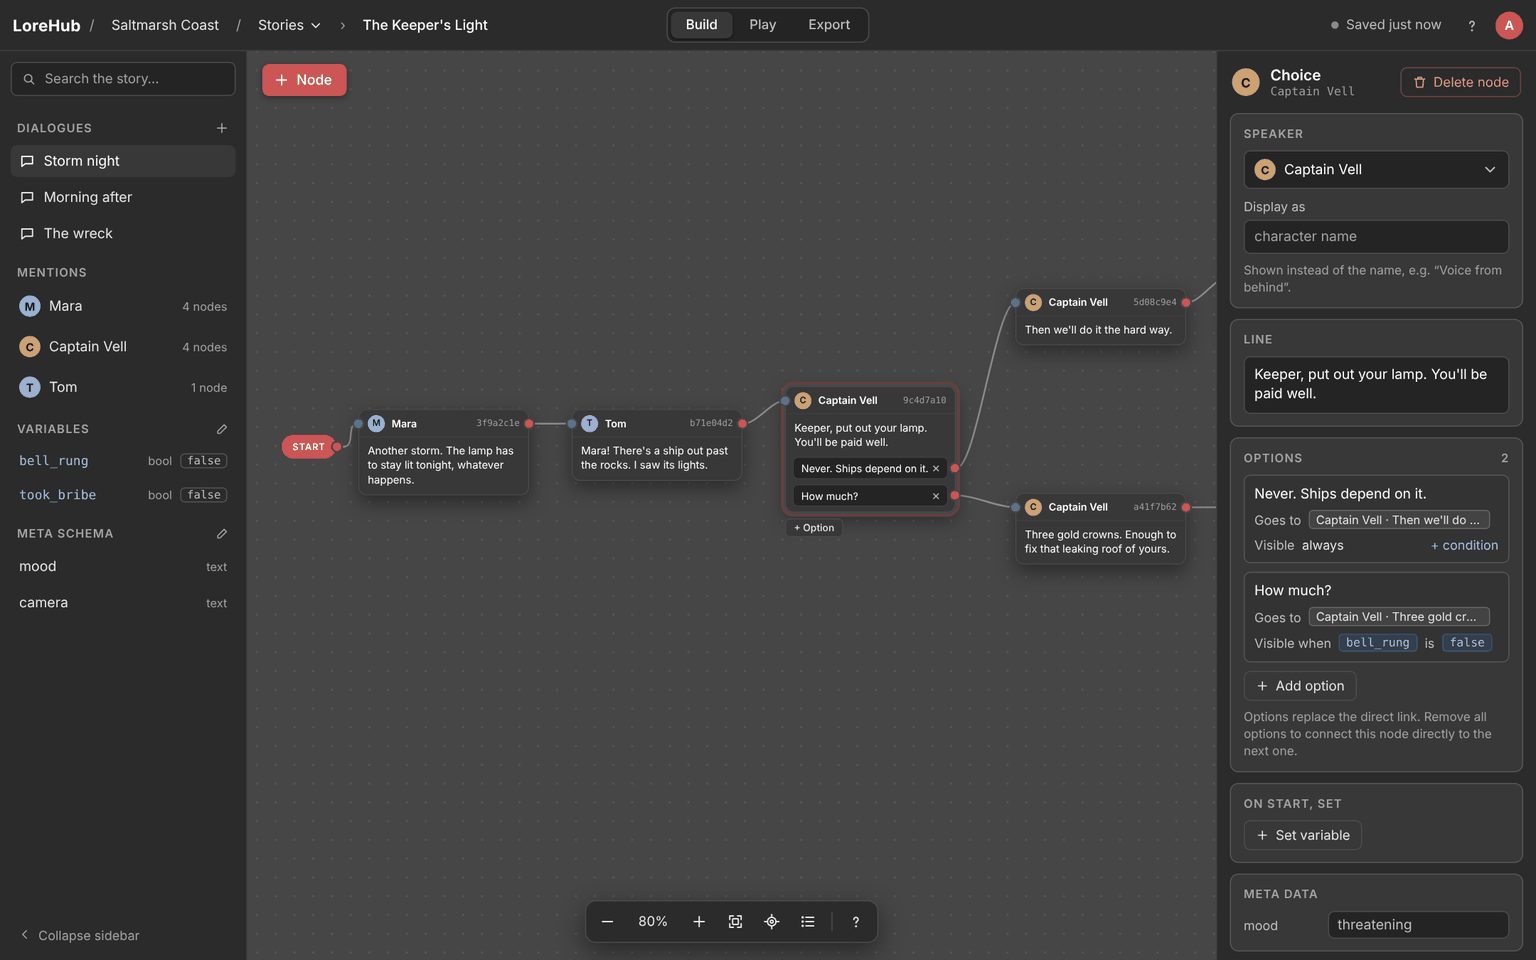1536x960 pixels.
Task: Collapse the sidebar
Action: [80, 936]
